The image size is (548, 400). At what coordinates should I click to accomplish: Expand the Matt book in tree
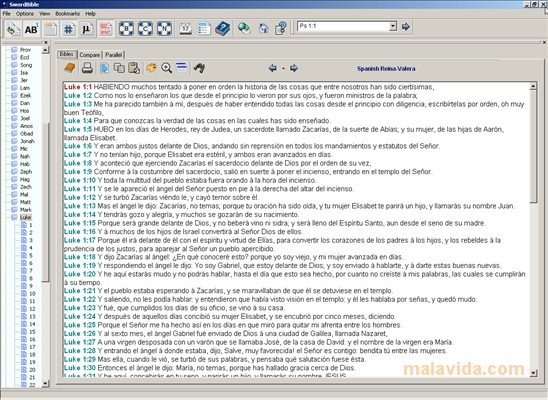pos(14,202)
